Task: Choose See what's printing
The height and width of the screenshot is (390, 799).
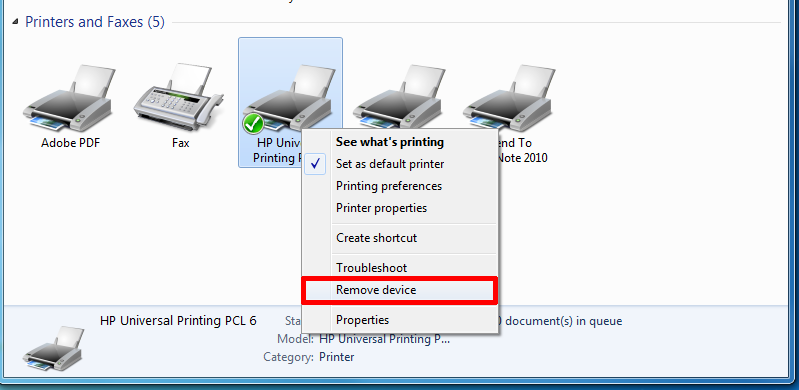Action: 390,142
